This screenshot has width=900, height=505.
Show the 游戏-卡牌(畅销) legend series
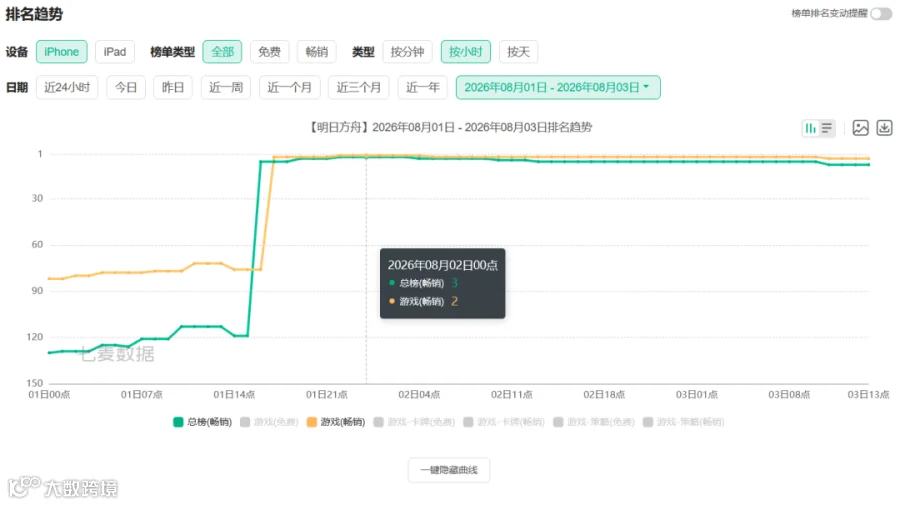coord(504,422)
